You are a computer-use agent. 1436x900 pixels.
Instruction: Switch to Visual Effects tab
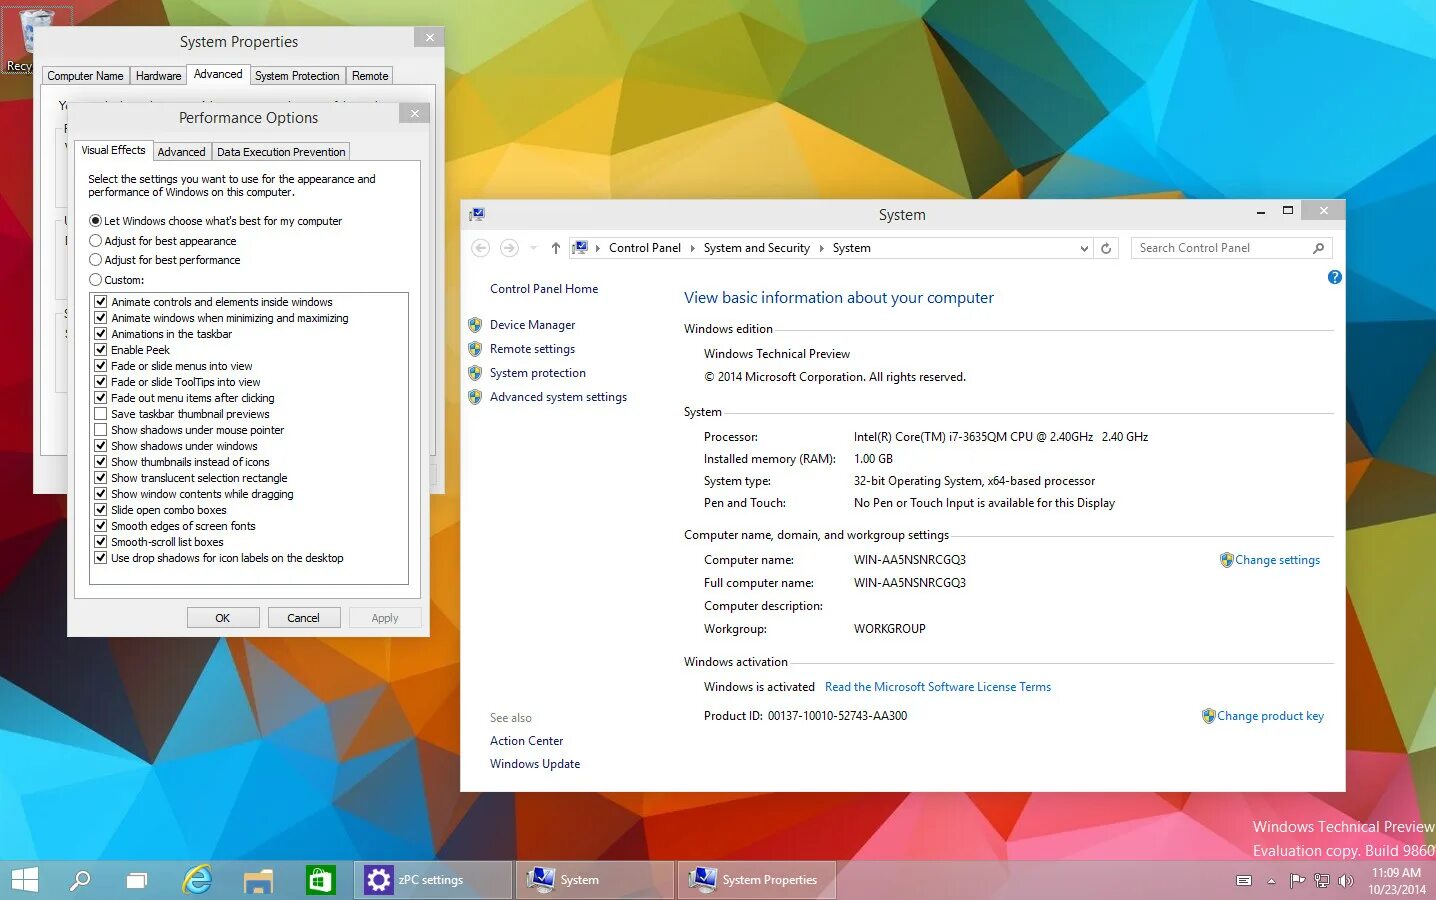coord(113,150)
